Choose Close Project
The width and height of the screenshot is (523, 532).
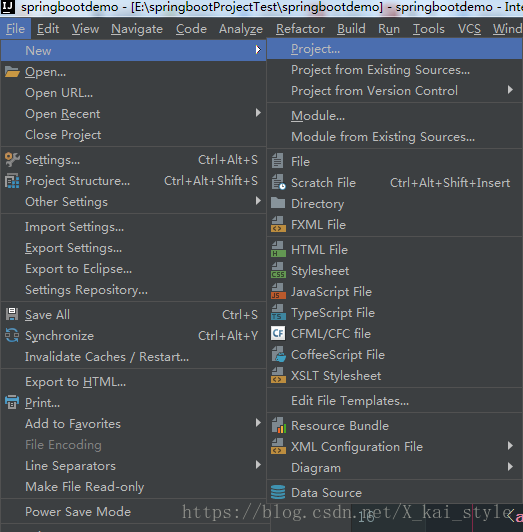[133, 135]
